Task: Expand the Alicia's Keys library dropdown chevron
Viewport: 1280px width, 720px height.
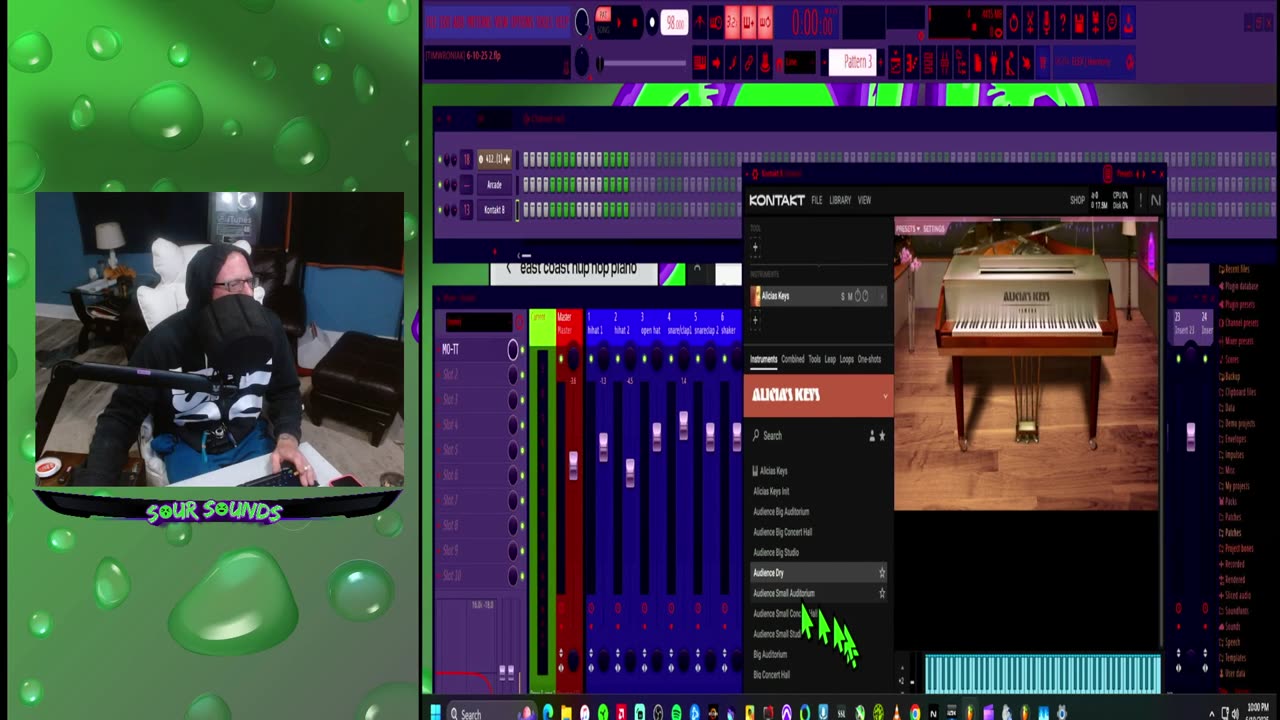Action: pos(884,396)
